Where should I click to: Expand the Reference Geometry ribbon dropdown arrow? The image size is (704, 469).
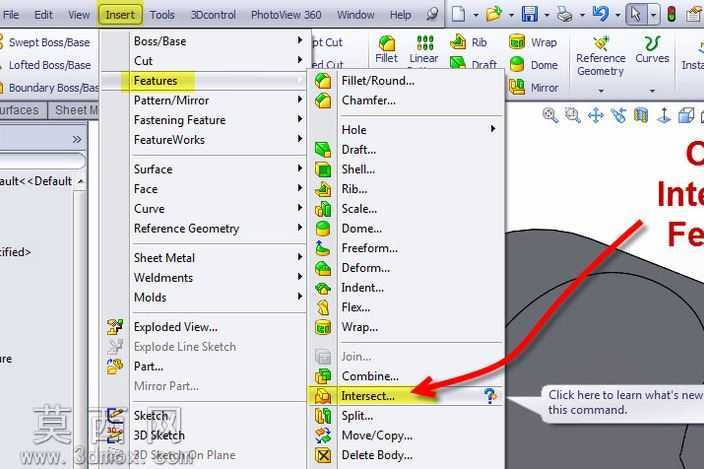point(601,91)
